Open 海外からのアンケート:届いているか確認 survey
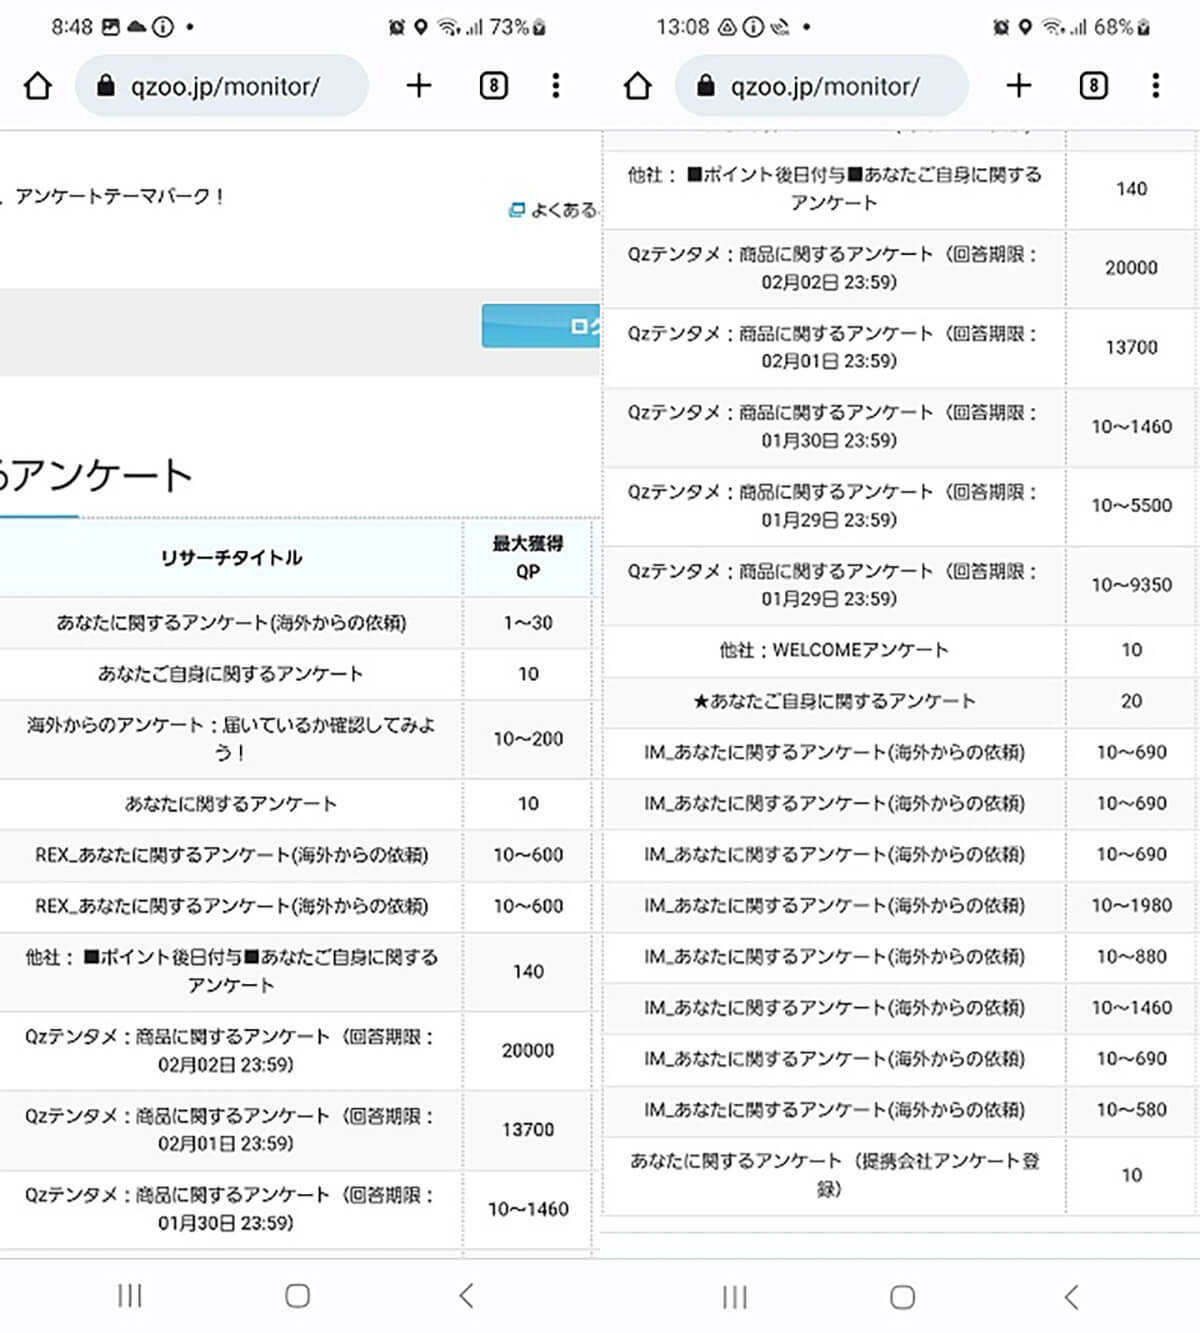Image resolution: width=1200 pixels, height=1333 pixels. pyautogui.click(x=231, y=739)
